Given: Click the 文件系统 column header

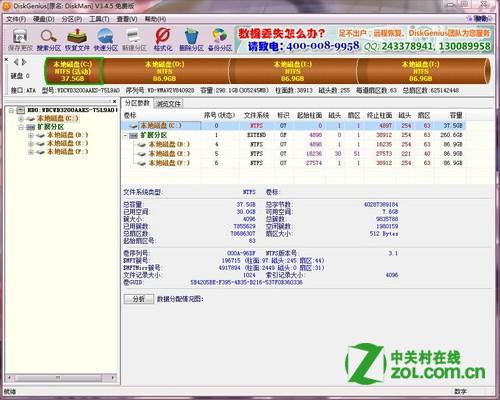Looking at the screenshot, I should pyautogui.click(x=256, y=116).
